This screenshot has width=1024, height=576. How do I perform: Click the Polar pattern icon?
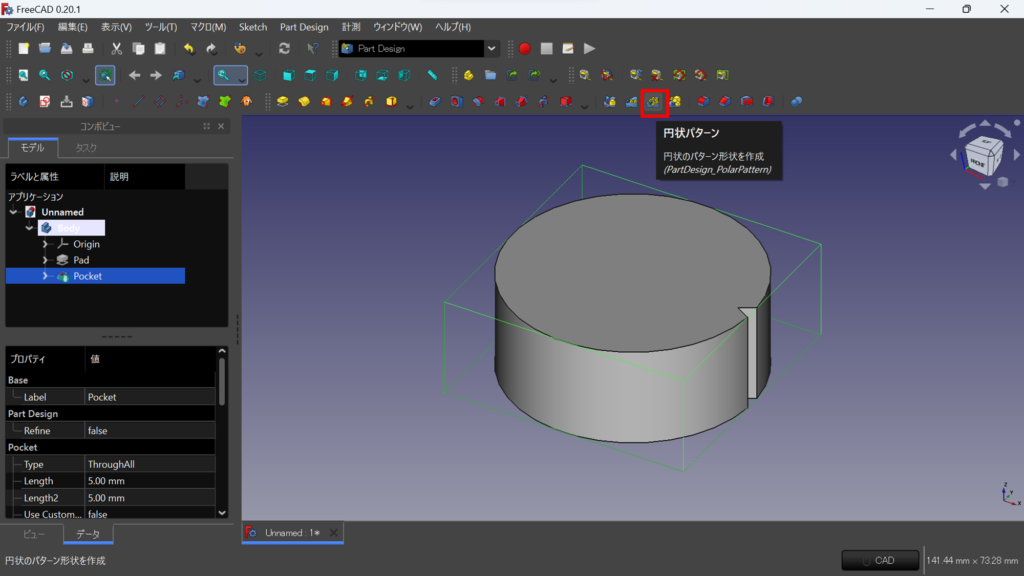coord(654,102)
